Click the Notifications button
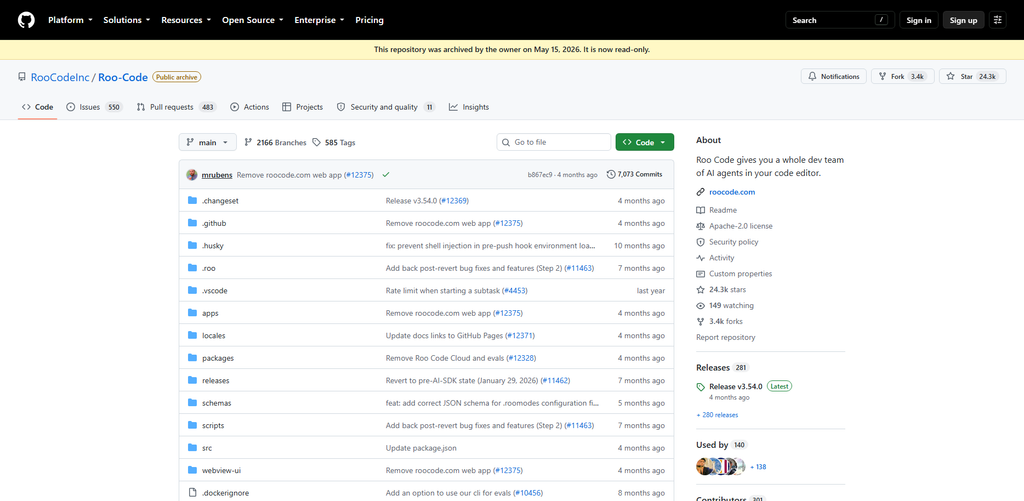This screenshot has height=501, width=1024. tap(834, 76)
